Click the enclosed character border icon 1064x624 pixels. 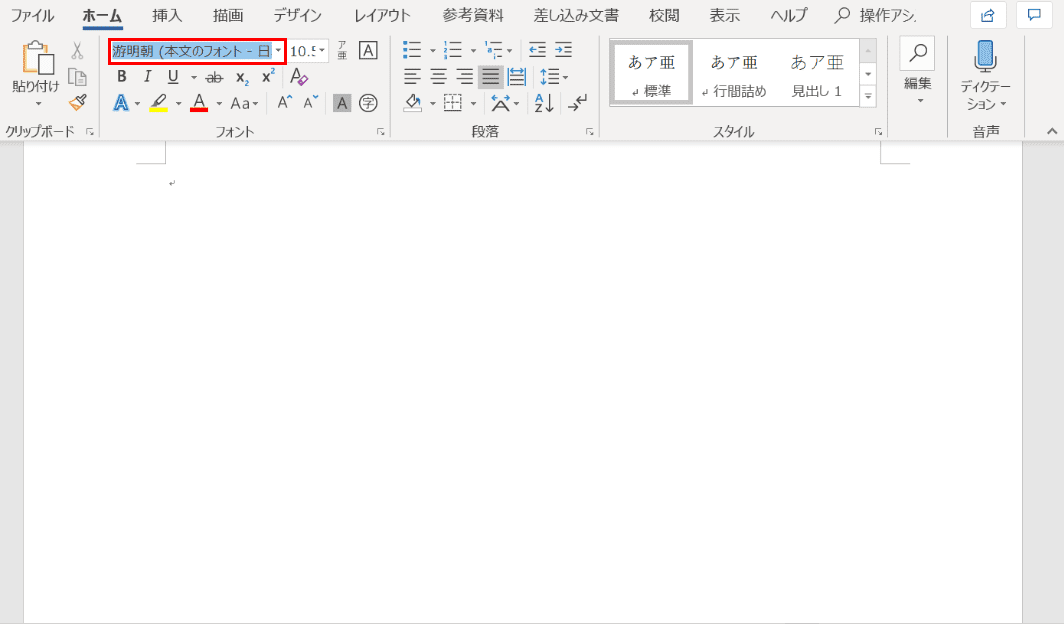pos(368,51)
